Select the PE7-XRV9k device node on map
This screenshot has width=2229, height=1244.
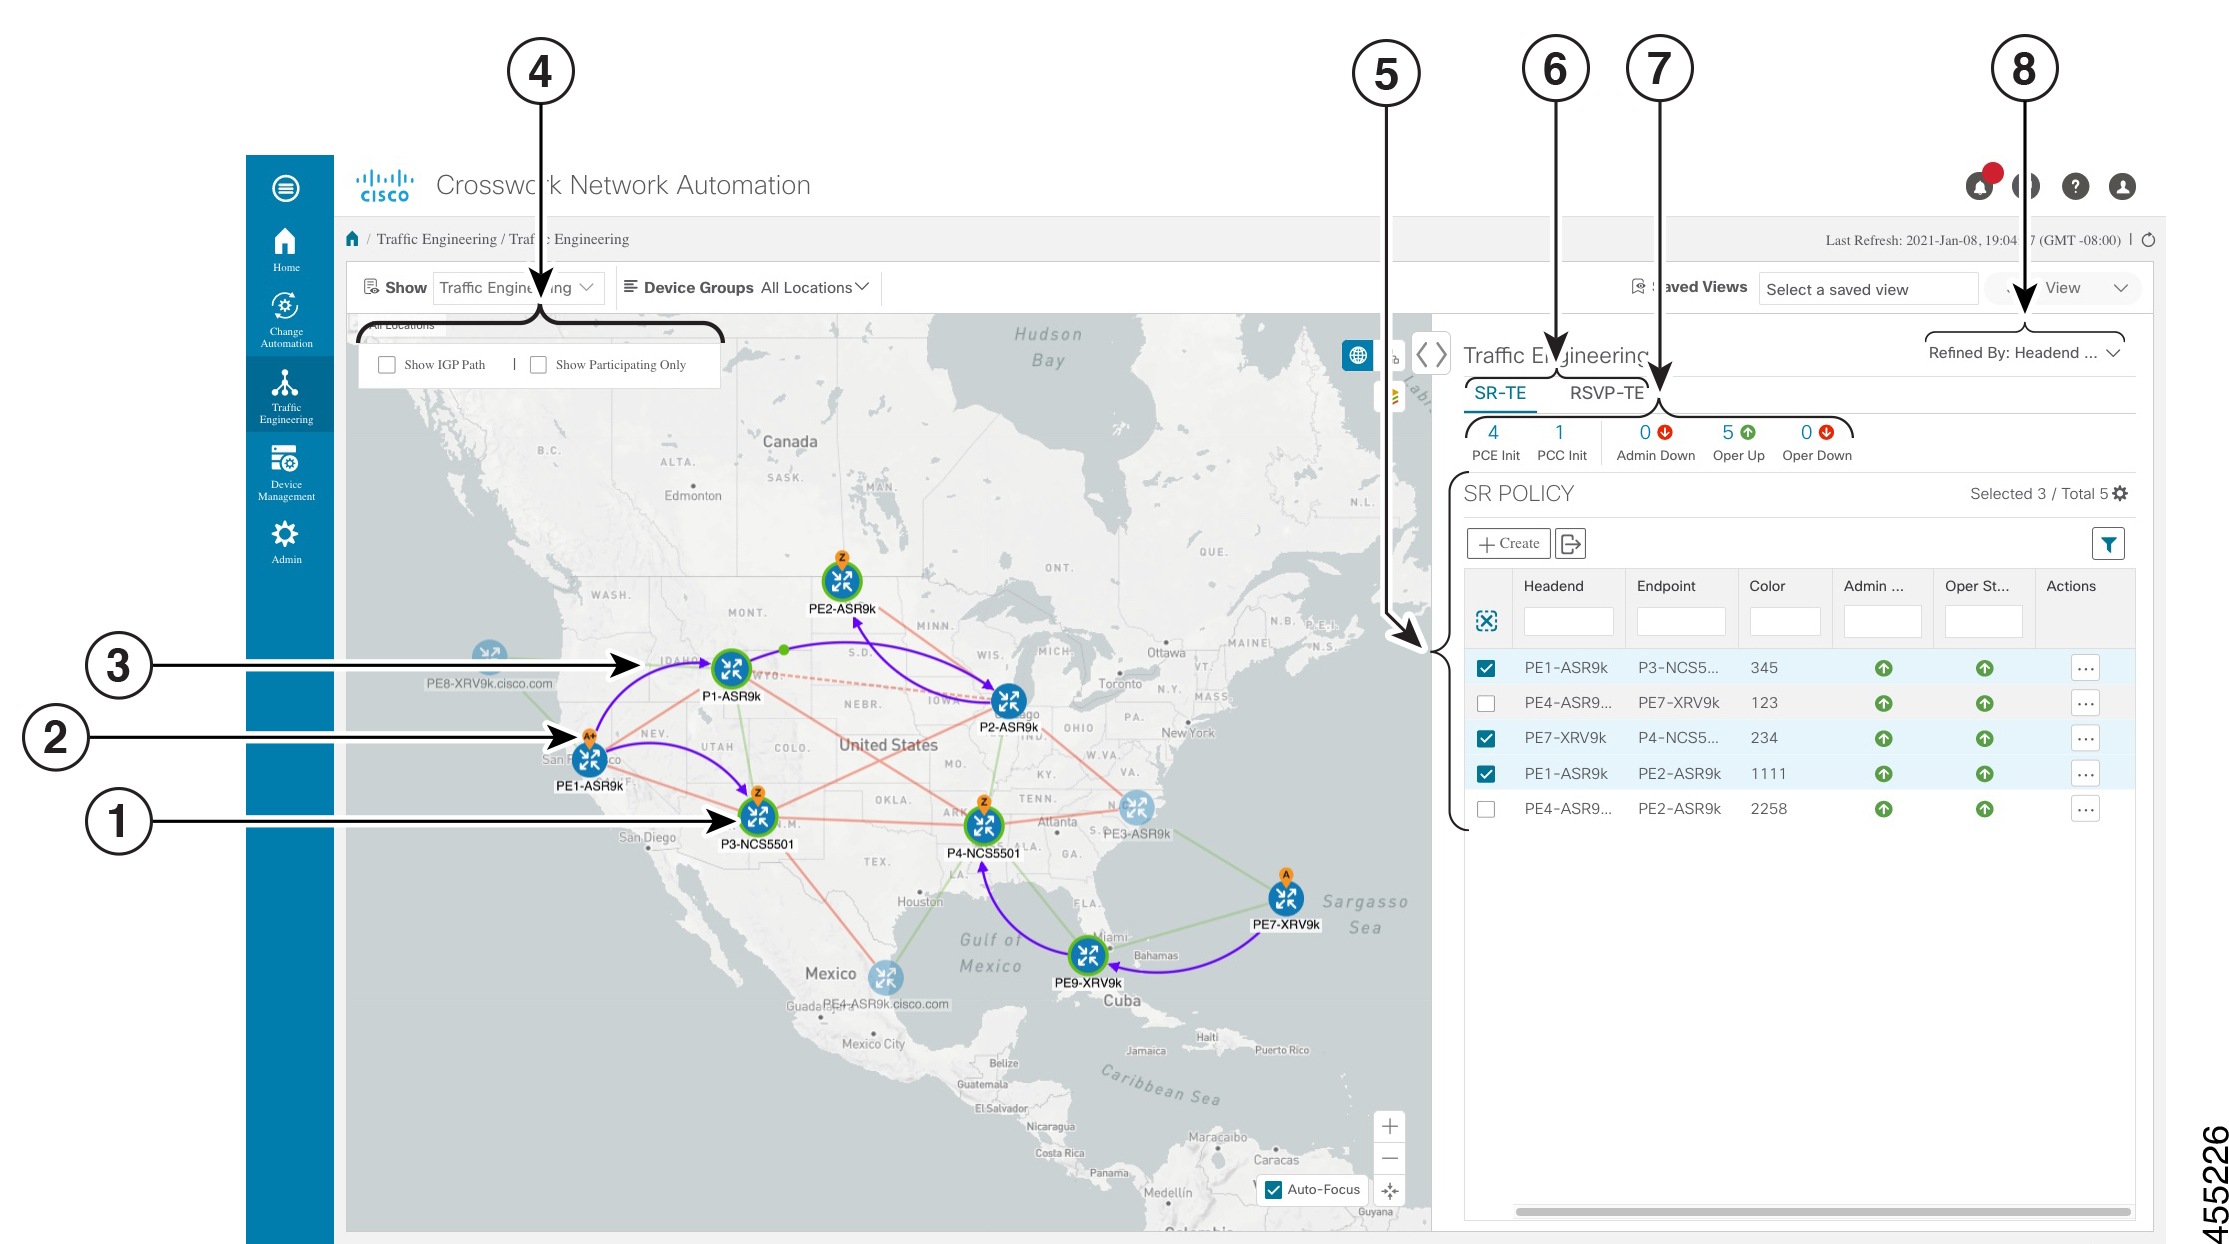(1286, 898)
